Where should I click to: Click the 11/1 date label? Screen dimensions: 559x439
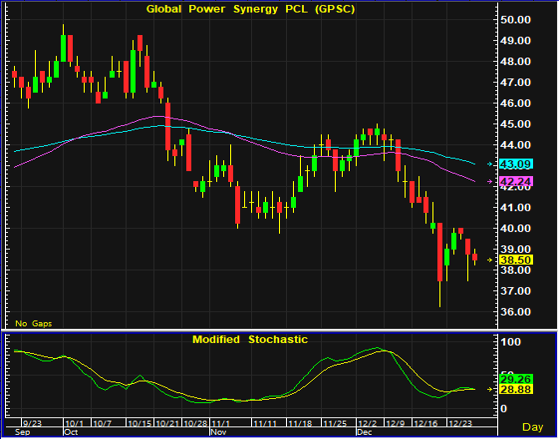click(x=221, y=423)
